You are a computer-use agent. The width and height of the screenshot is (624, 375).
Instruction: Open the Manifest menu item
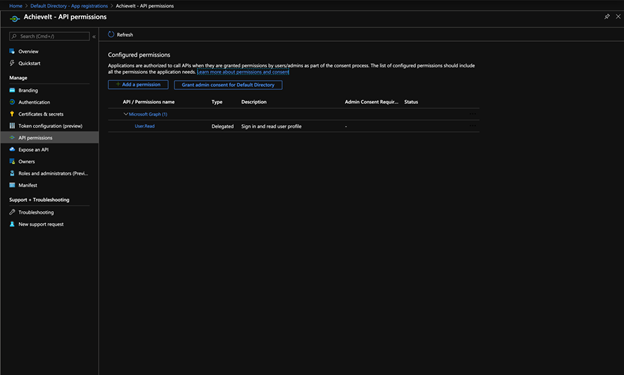click(x=27, y=186)
